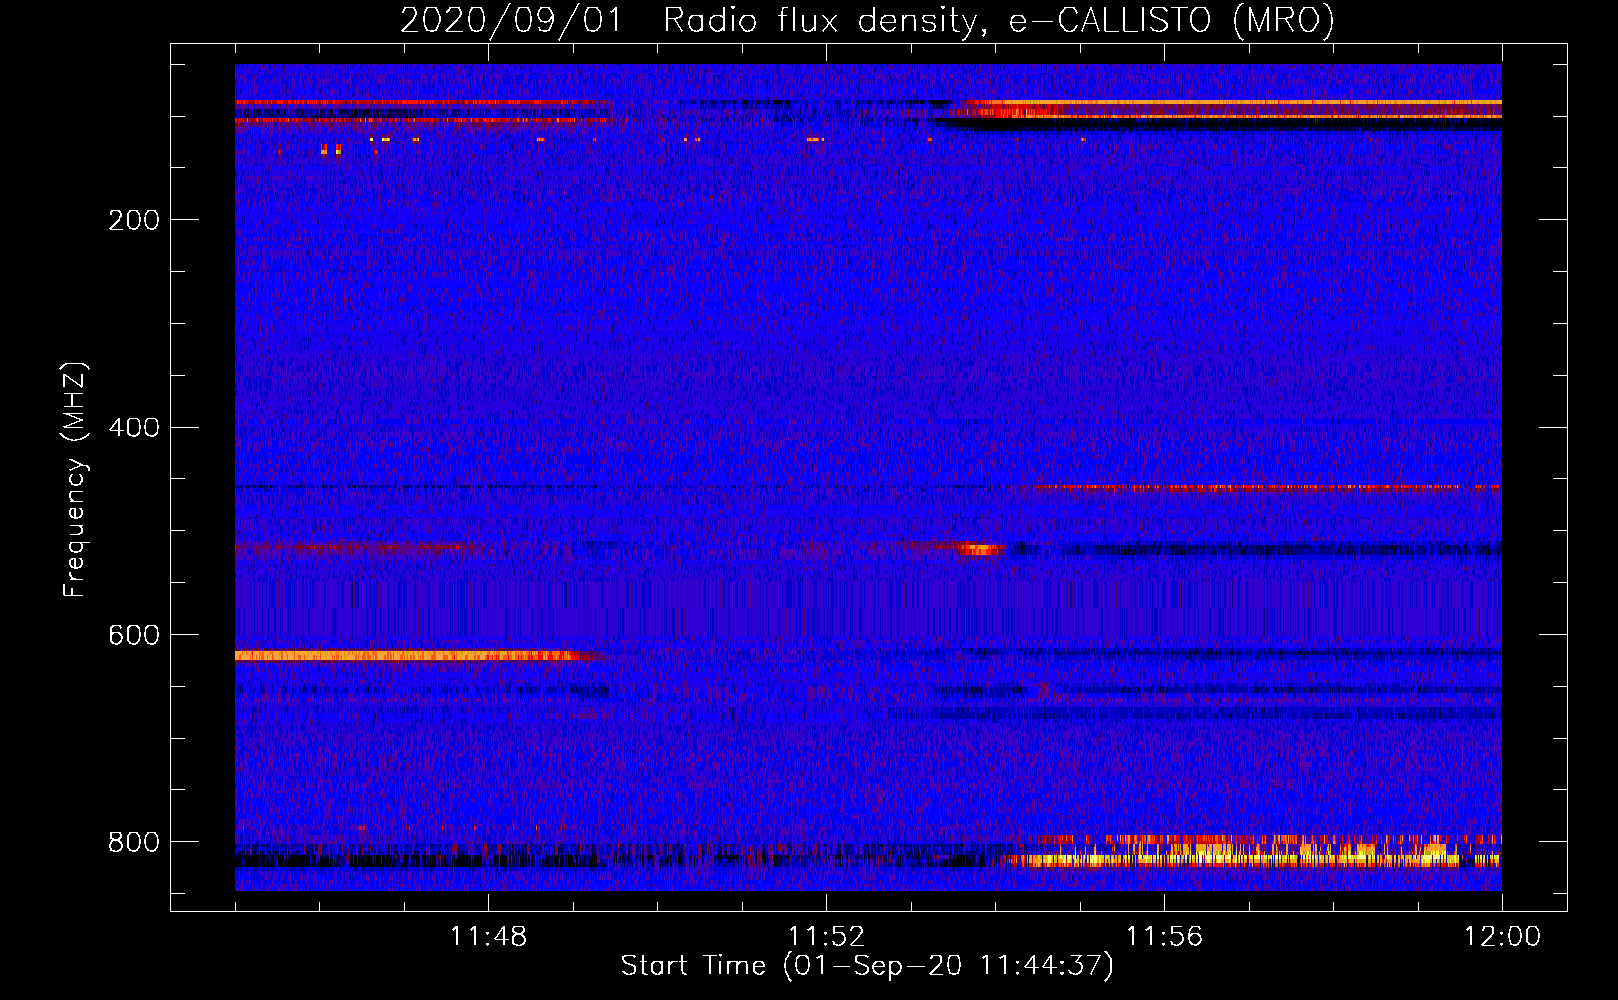Click the 600 frequency tick label
The image size is (1618, 1000).
click(x=134, y=636)
